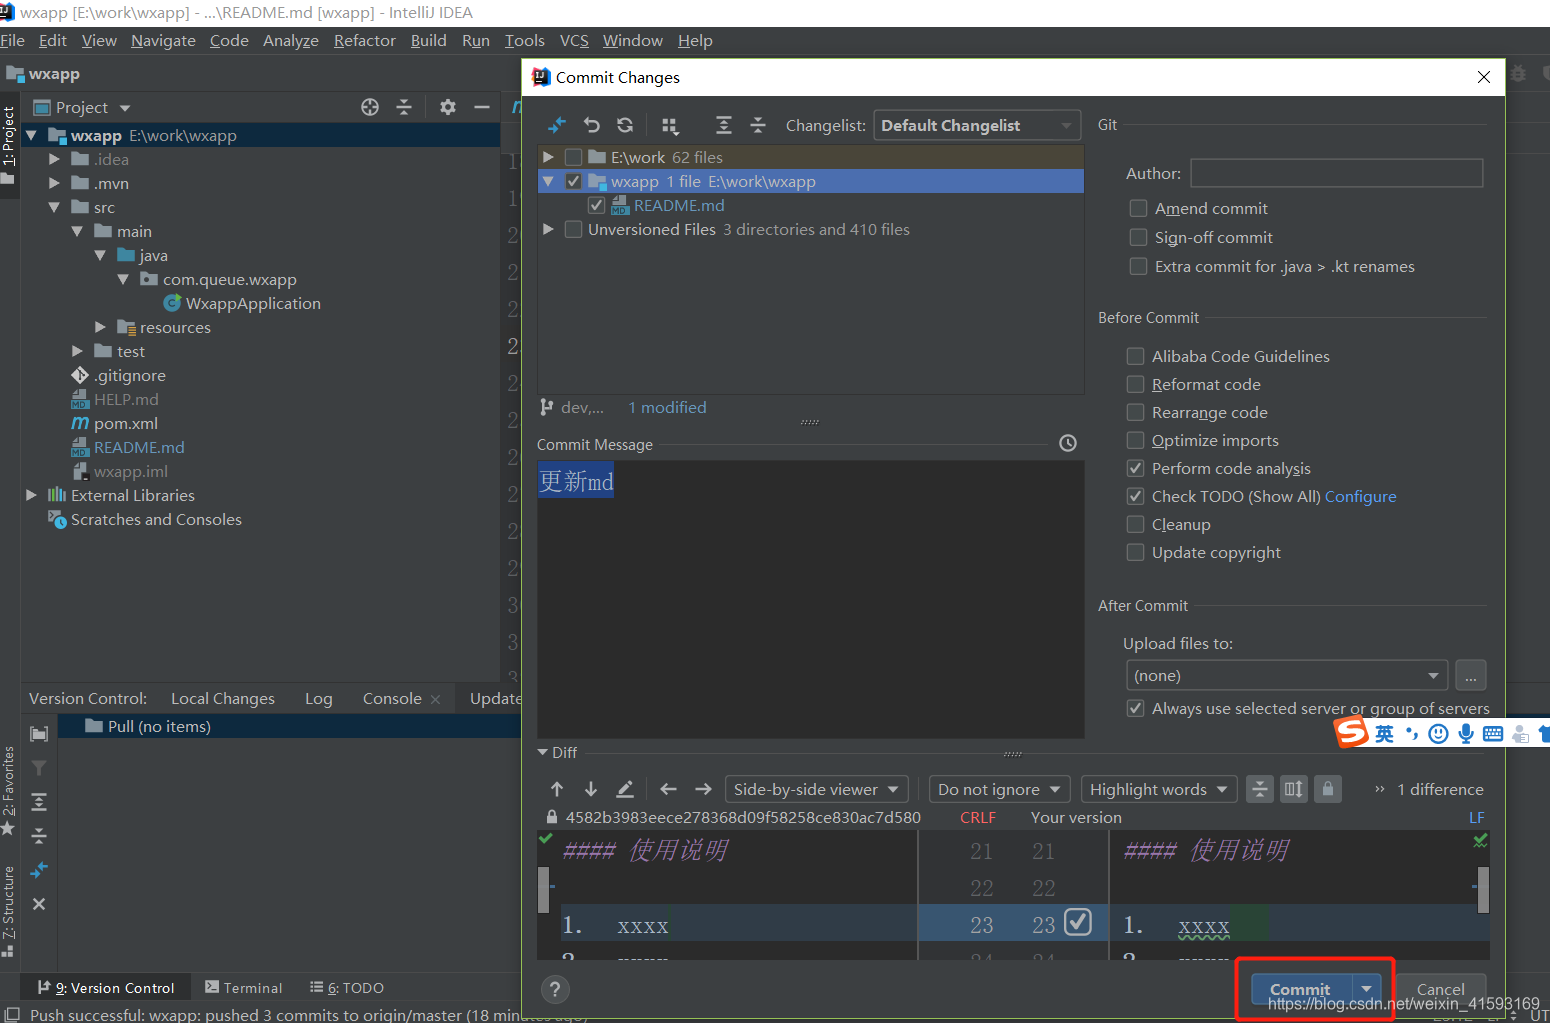Click the Rollback (revert) icon
The width and height of the screenshot is (1550, 1023).
tap(592, 125)
